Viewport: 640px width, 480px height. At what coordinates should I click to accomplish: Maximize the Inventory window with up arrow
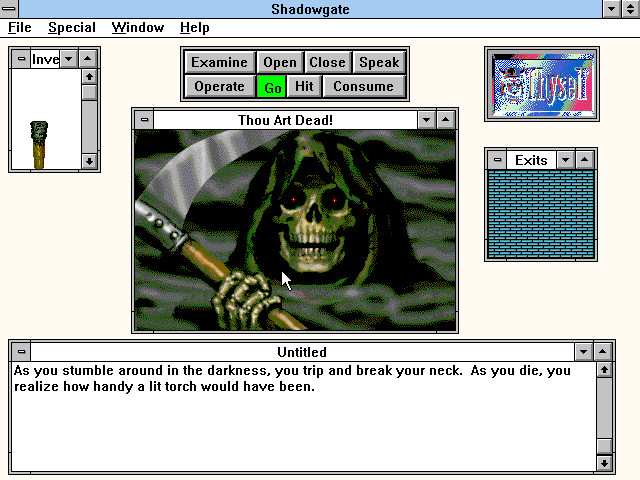pos(87,59)
